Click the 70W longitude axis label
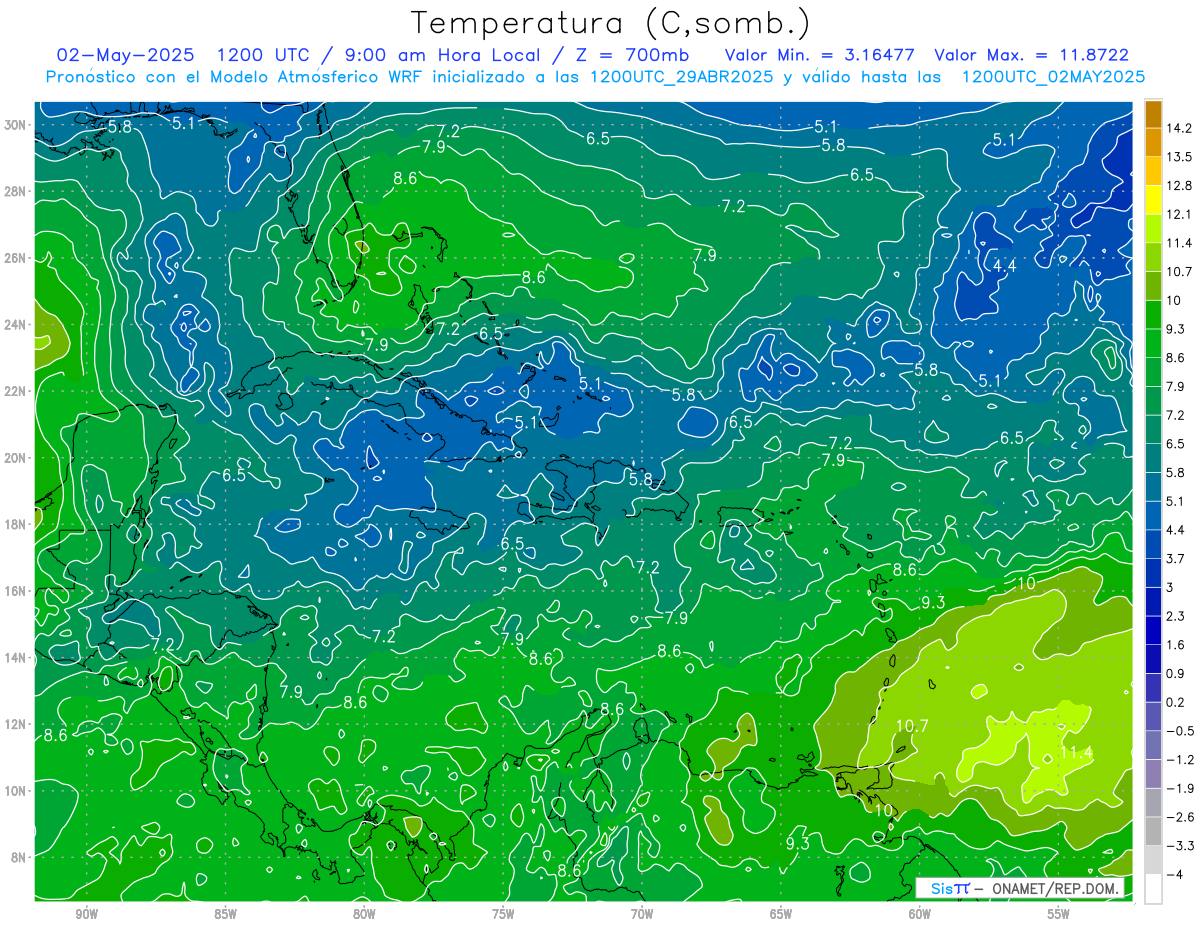1200x927 pixels. [x=642, y=914]
